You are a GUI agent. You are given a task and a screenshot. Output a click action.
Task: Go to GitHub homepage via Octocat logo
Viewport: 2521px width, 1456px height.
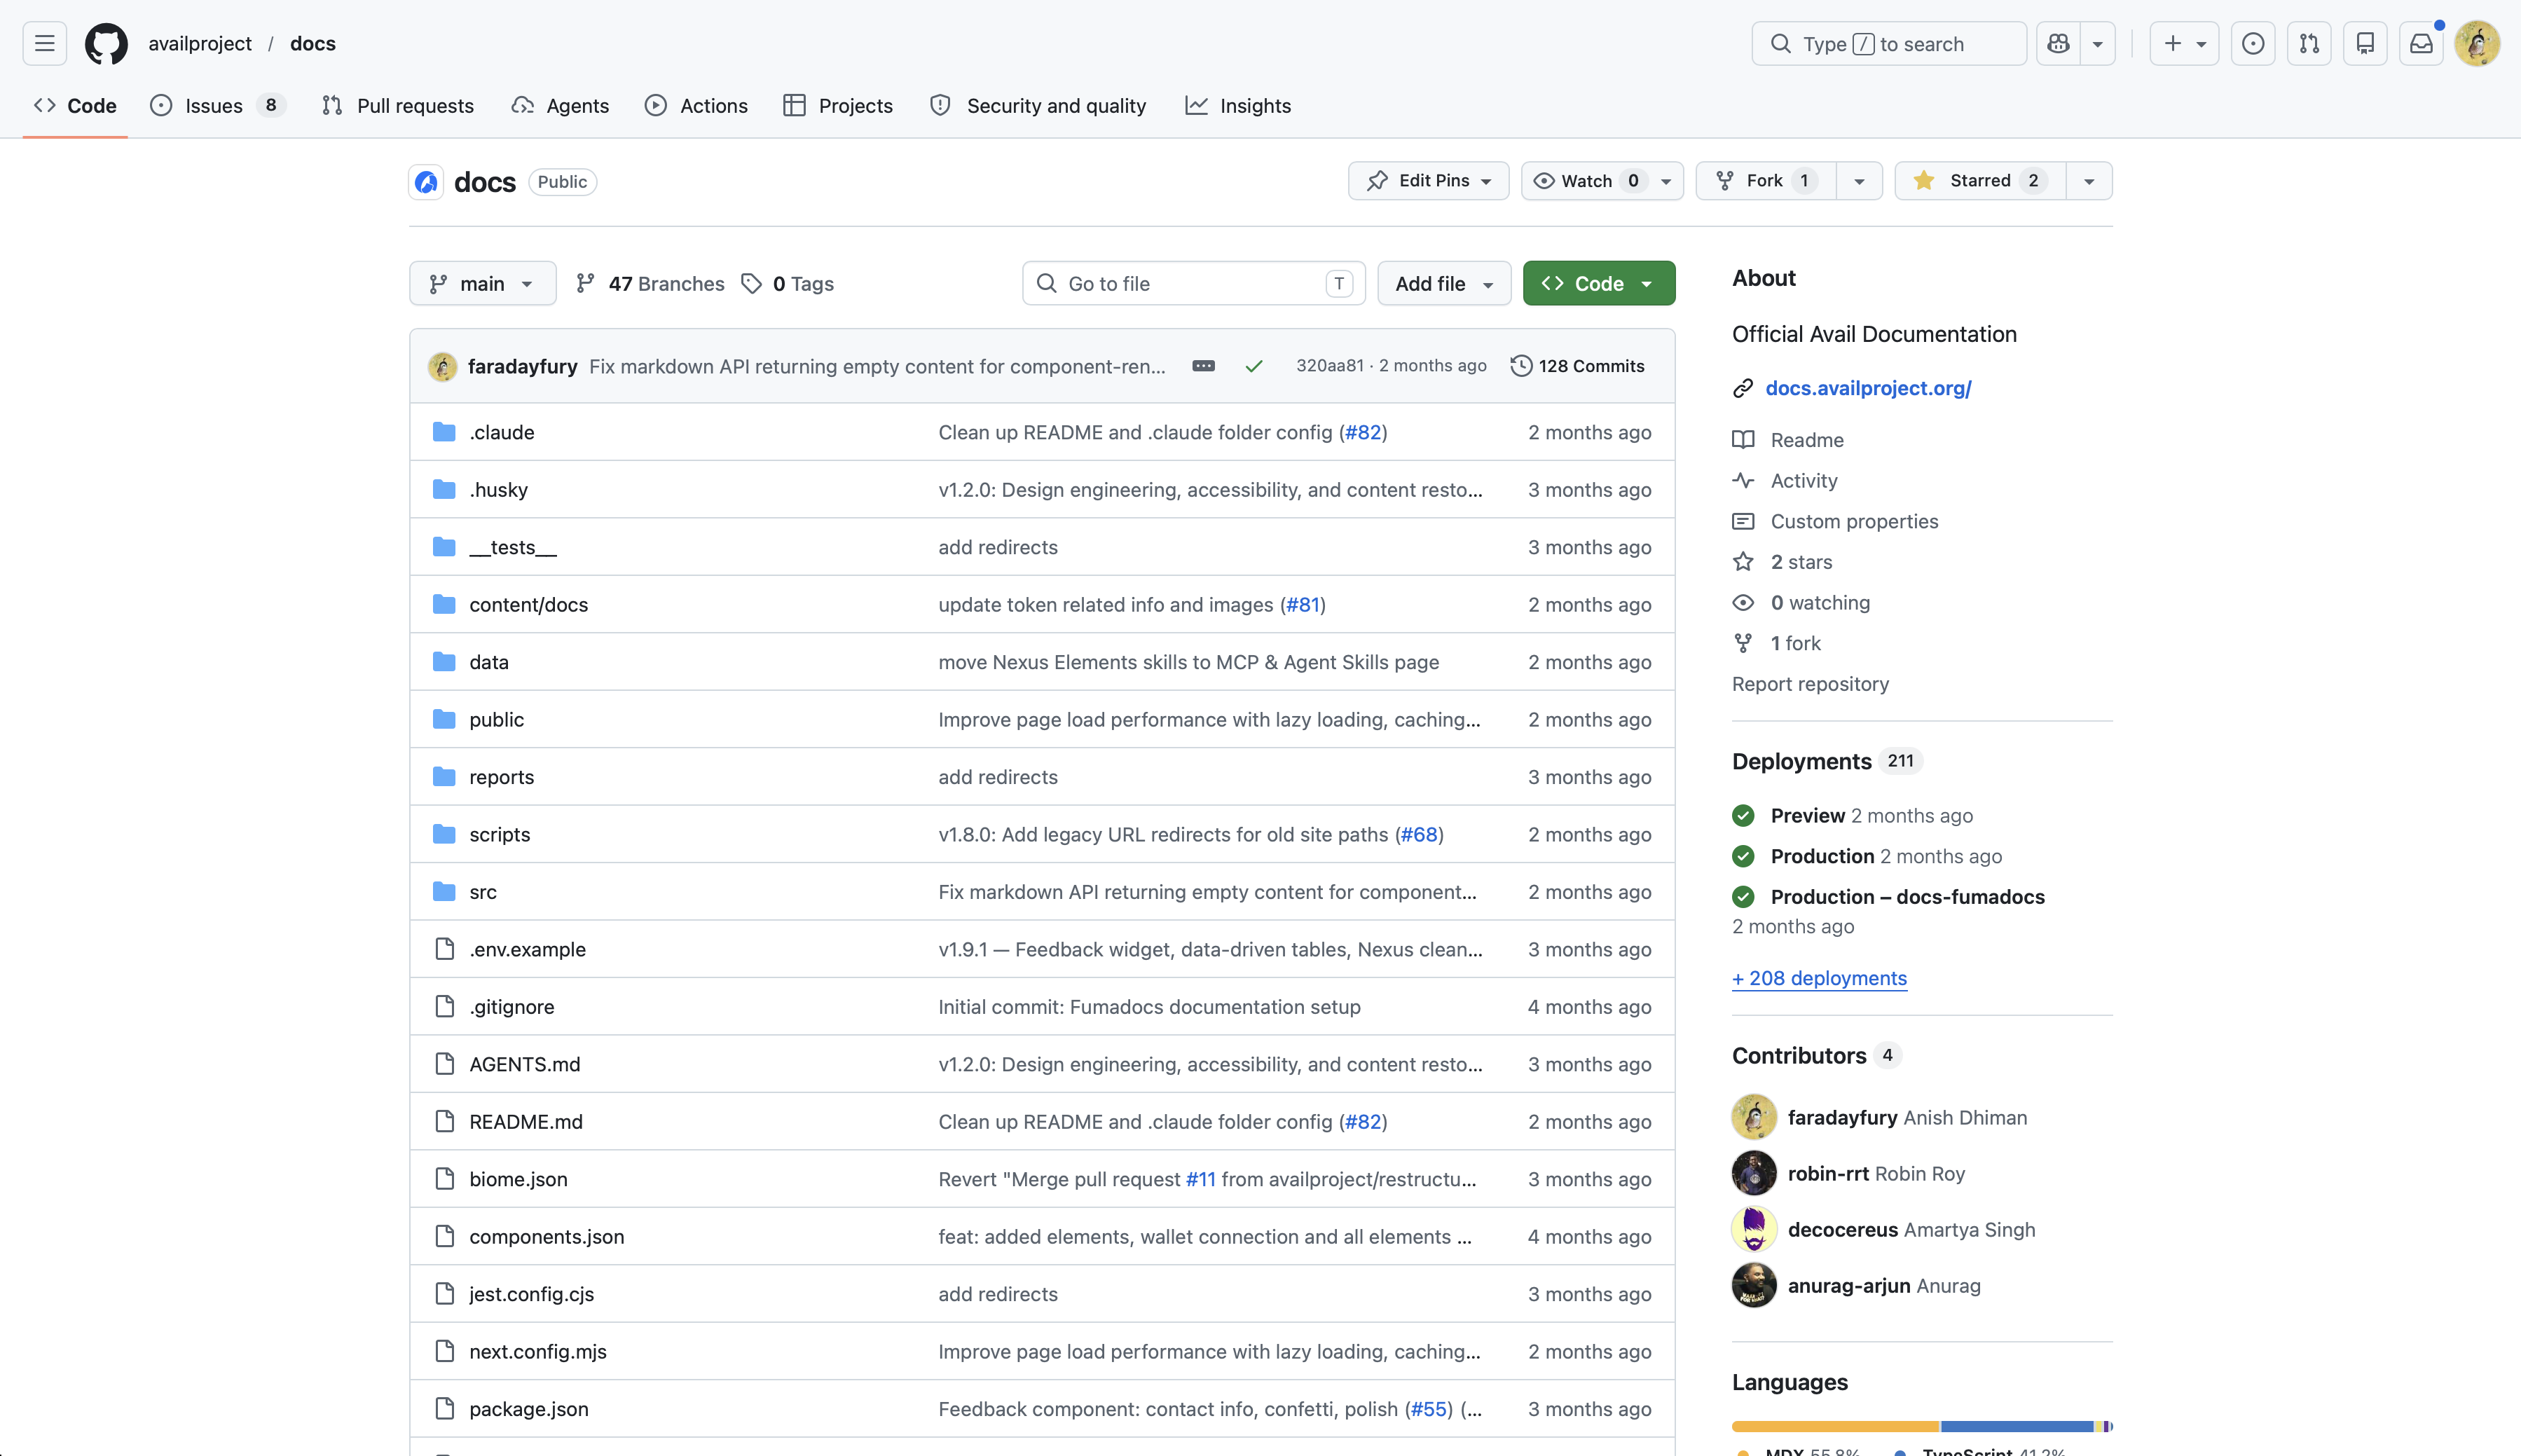click(106, 44)
